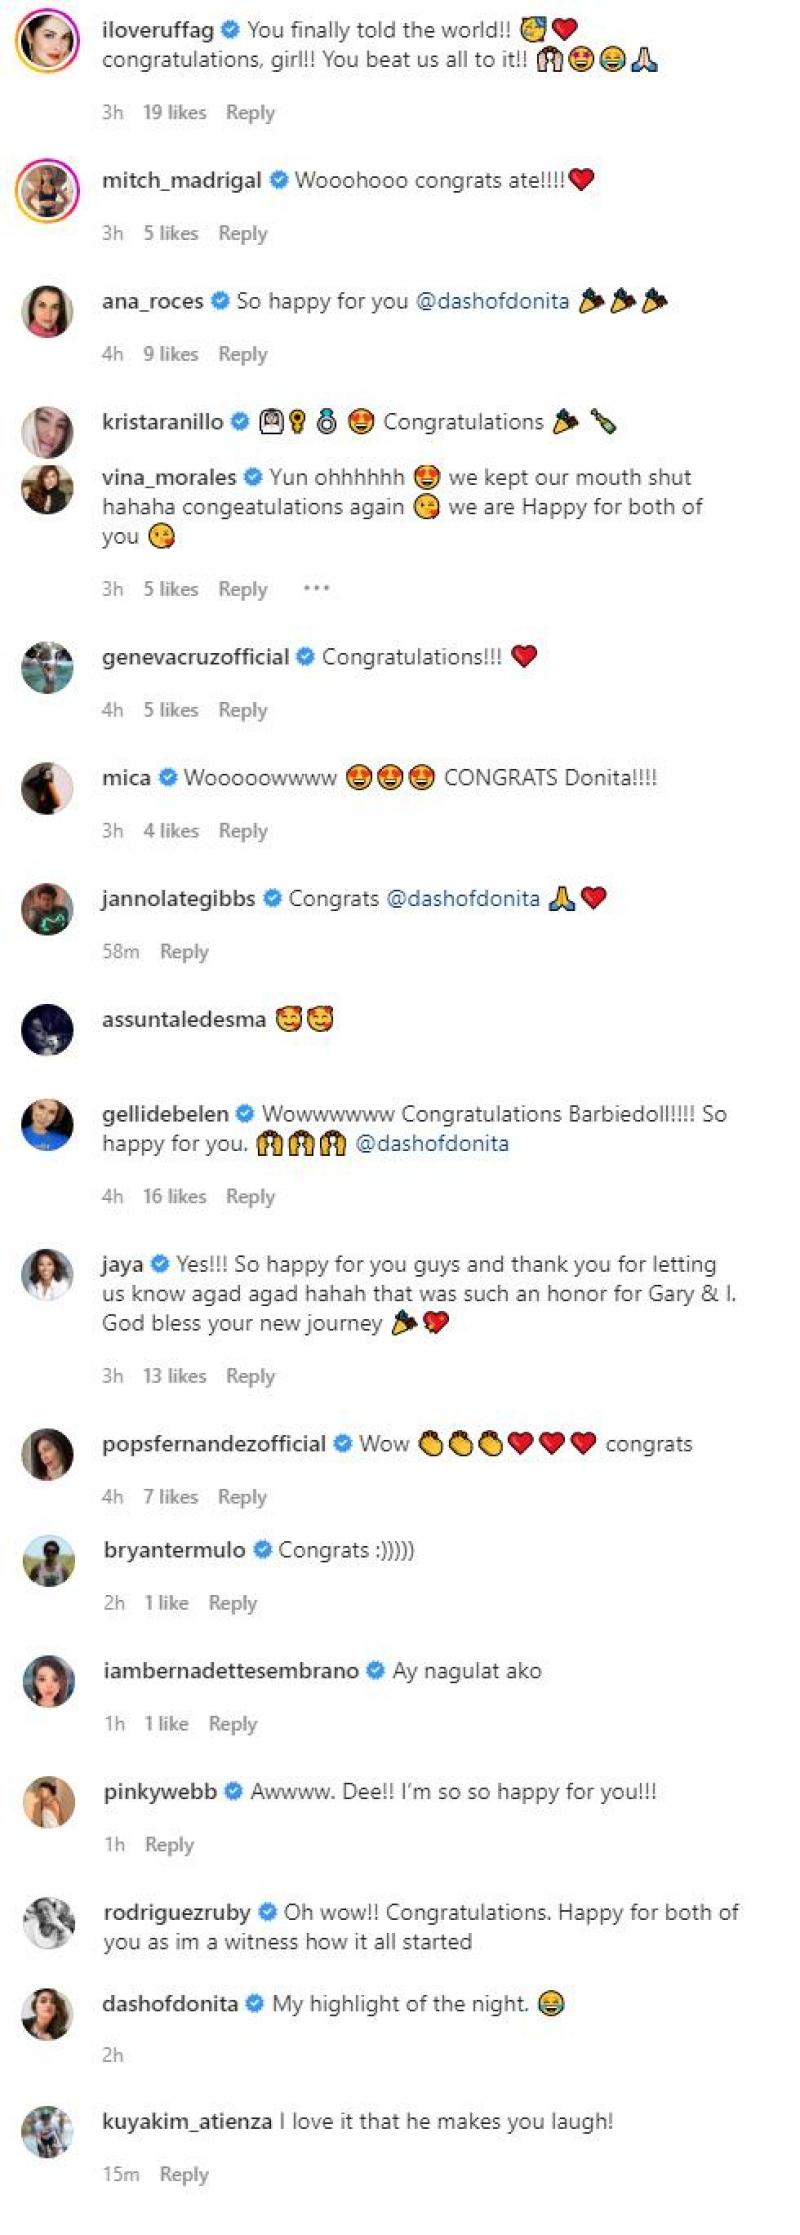Reply to kuyakim_atienza's comment
Viewport: 800px width, 2235px height.
[184, 2174]
